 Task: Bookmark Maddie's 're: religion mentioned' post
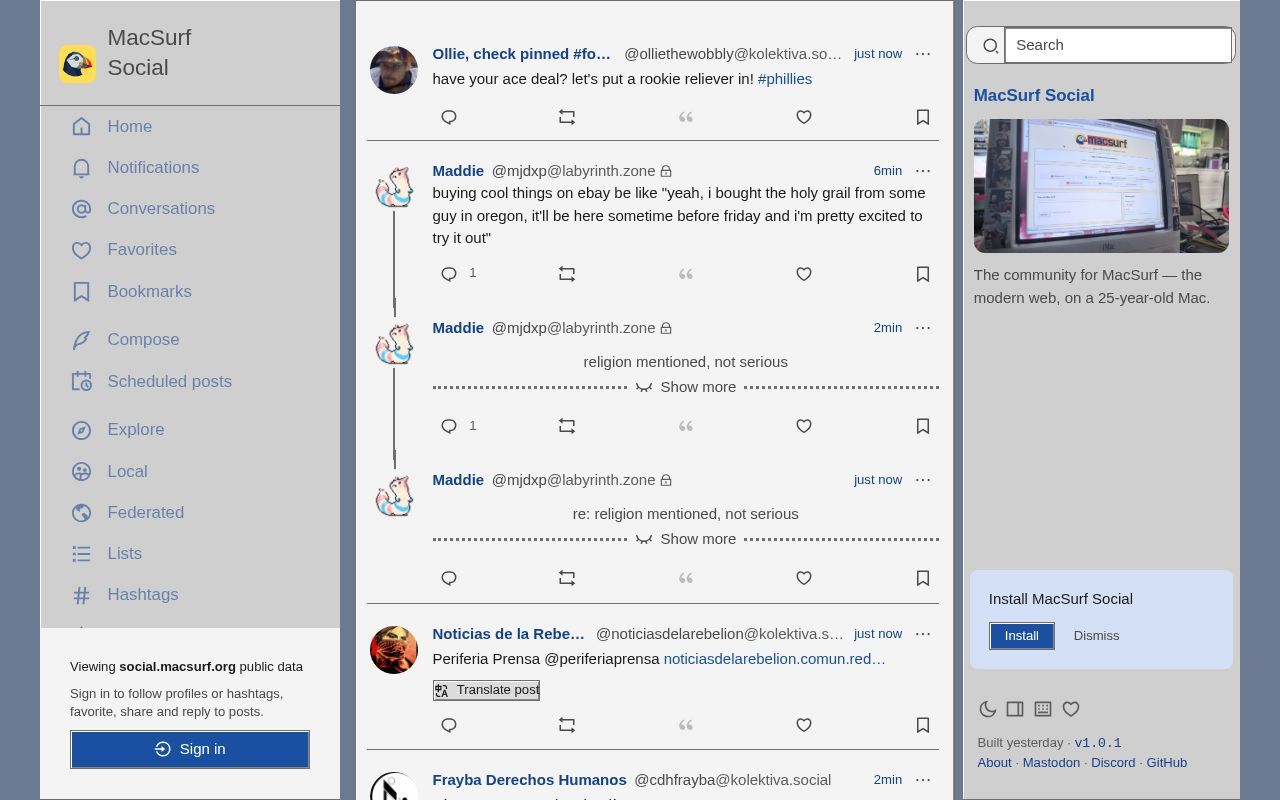coord(923,578)
